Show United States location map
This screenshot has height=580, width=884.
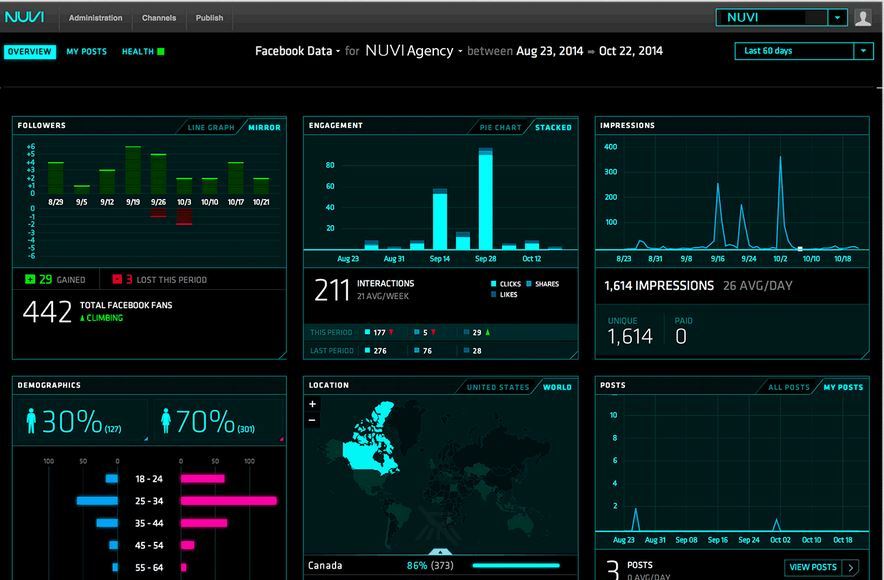pyautogui.click(x=498, y=387)
